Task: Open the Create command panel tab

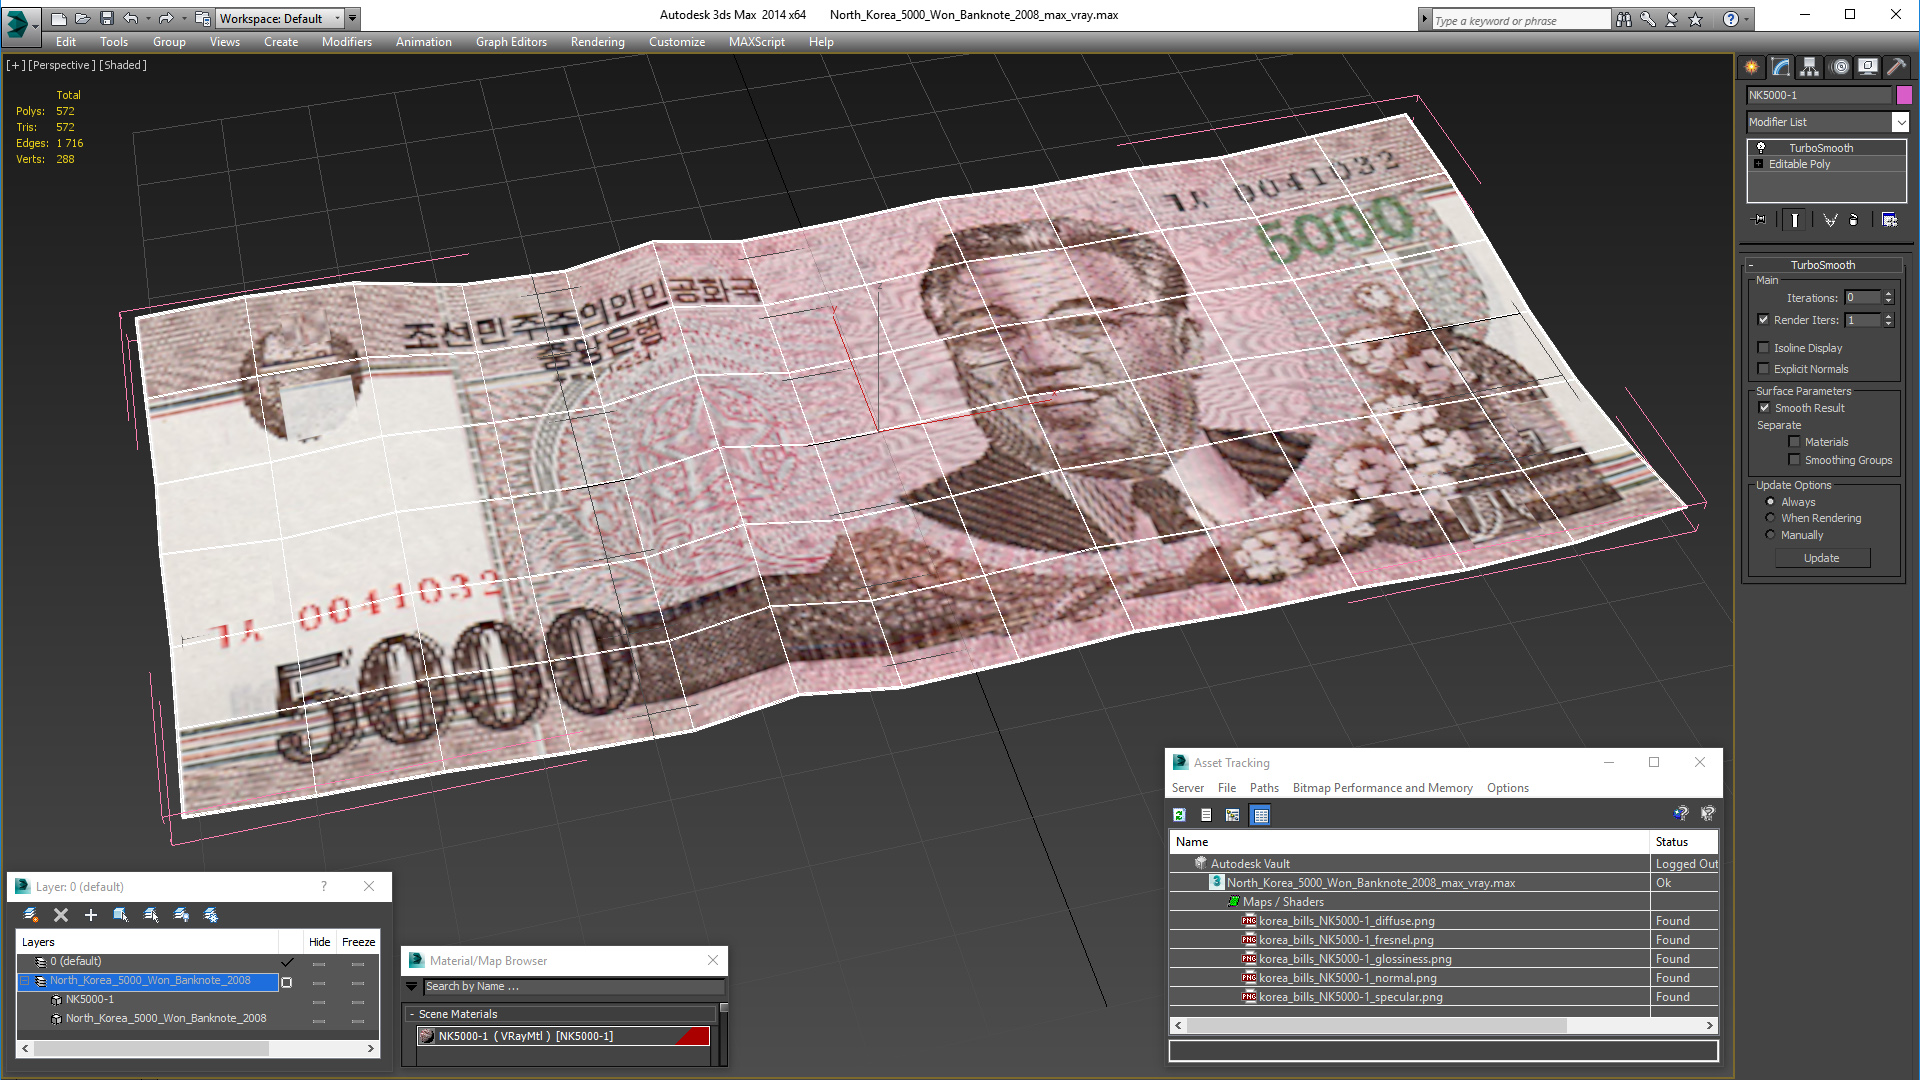Action: click(x=1752, y=67)
